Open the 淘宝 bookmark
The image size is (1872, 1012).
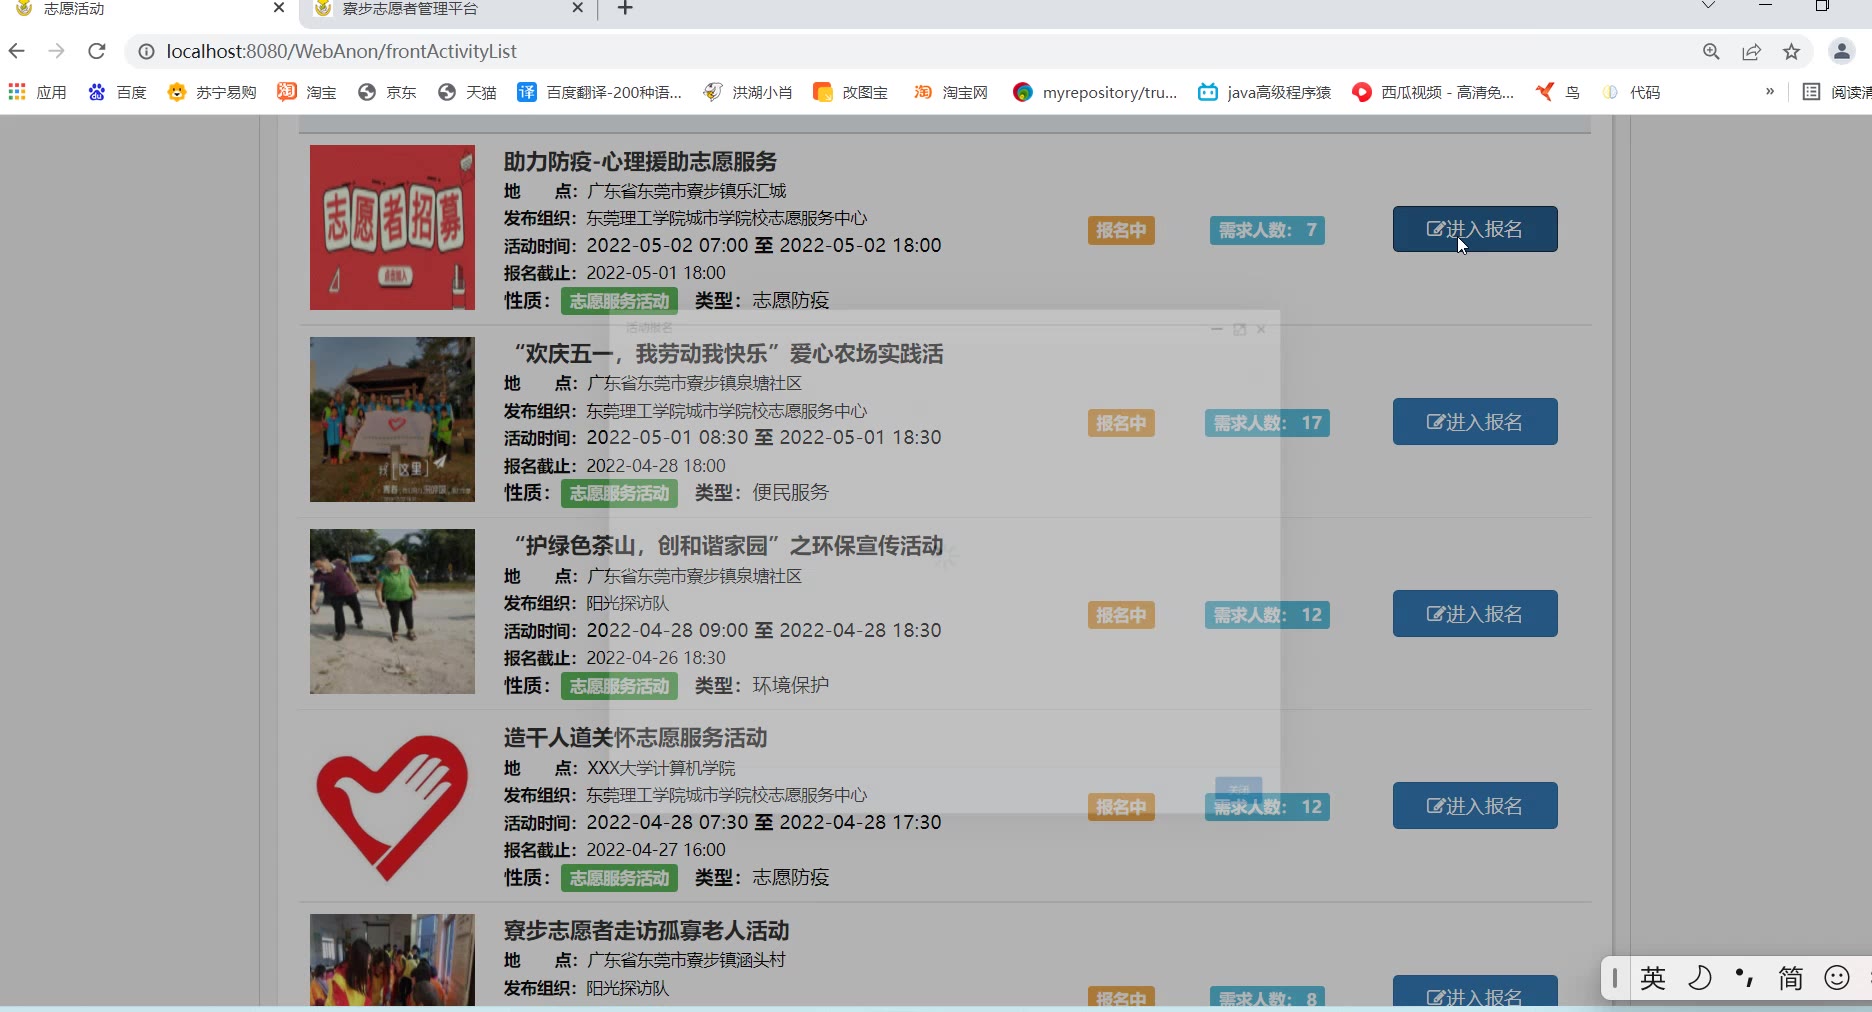point(307,92)
